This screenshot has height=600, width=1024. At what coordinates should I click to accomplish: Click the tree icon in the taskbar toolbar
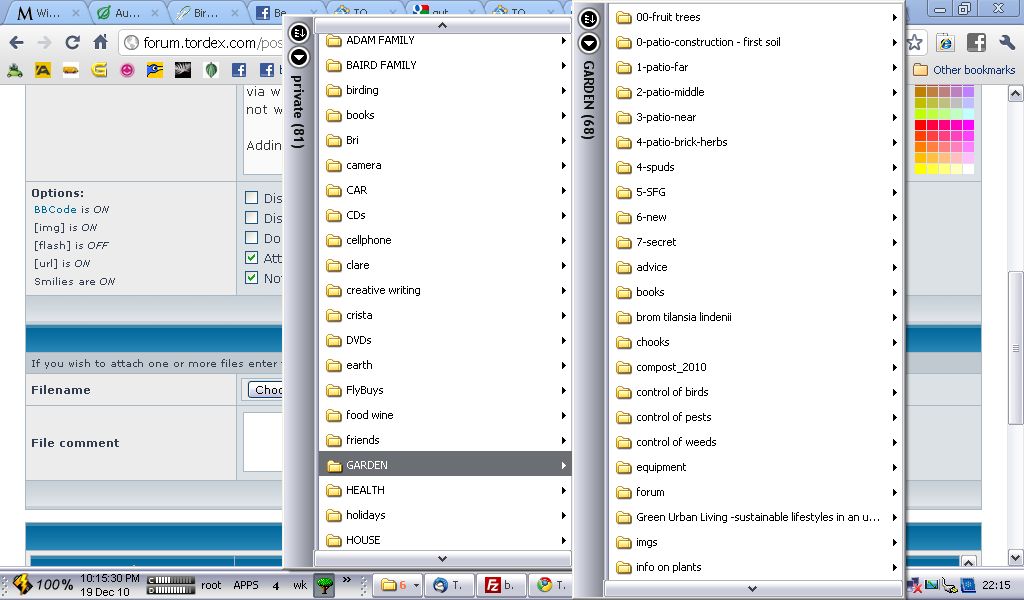click(324, 585)
